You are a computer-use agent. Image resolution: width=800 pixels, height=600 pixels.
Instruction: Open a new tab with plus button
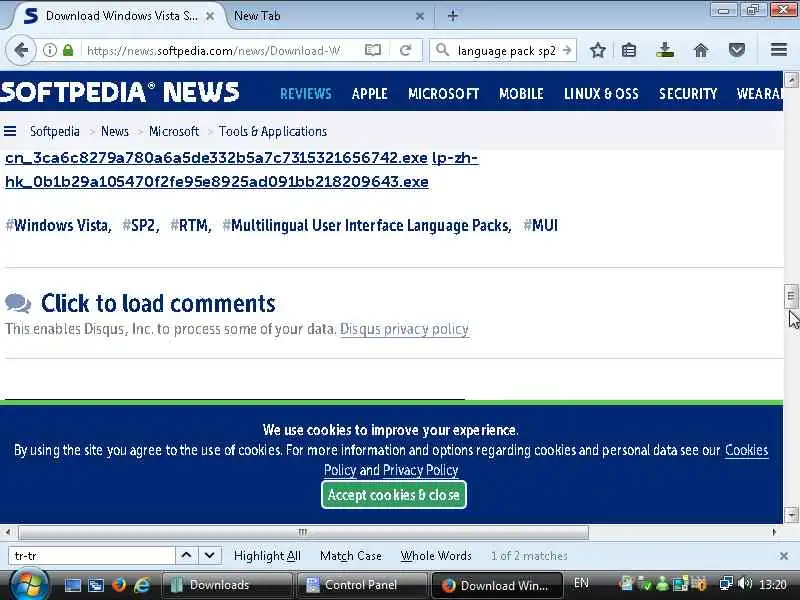[453, 16]
